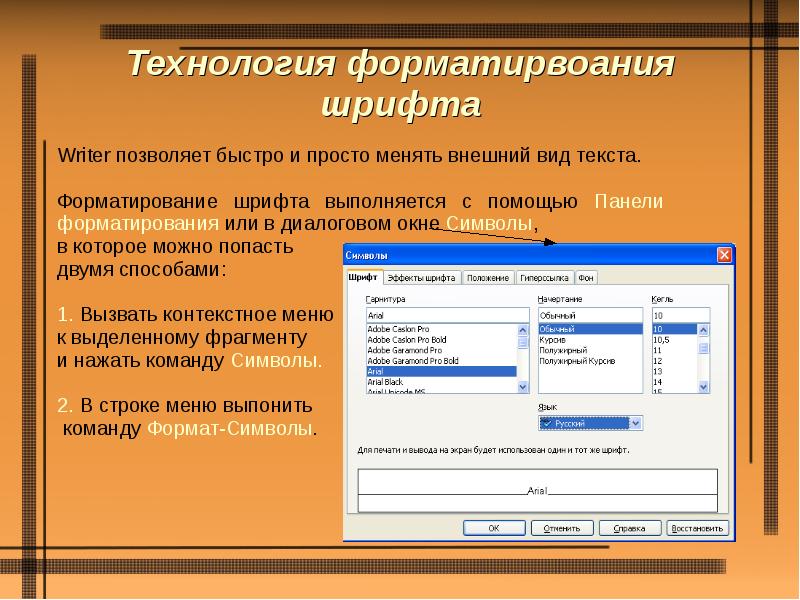Close the Символы dialog window
800x600 pixels.
click(723, 256)
